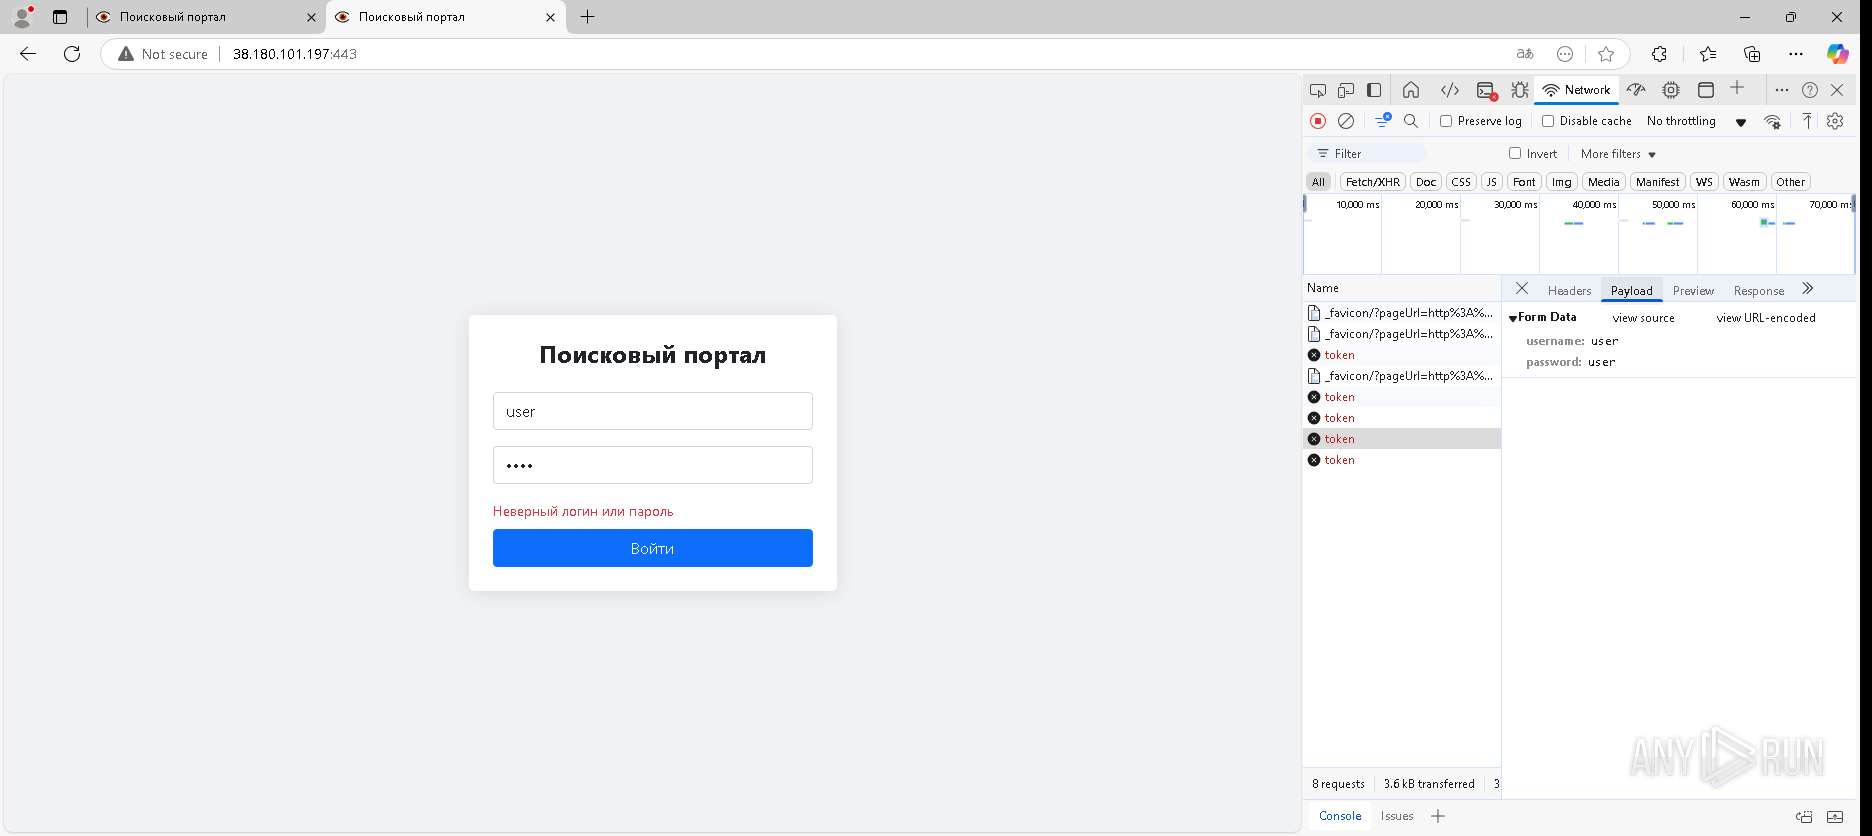This screenshot has width=1872, height=836.
Task: Select the Font filter chip
Action: click(1524, 182)
